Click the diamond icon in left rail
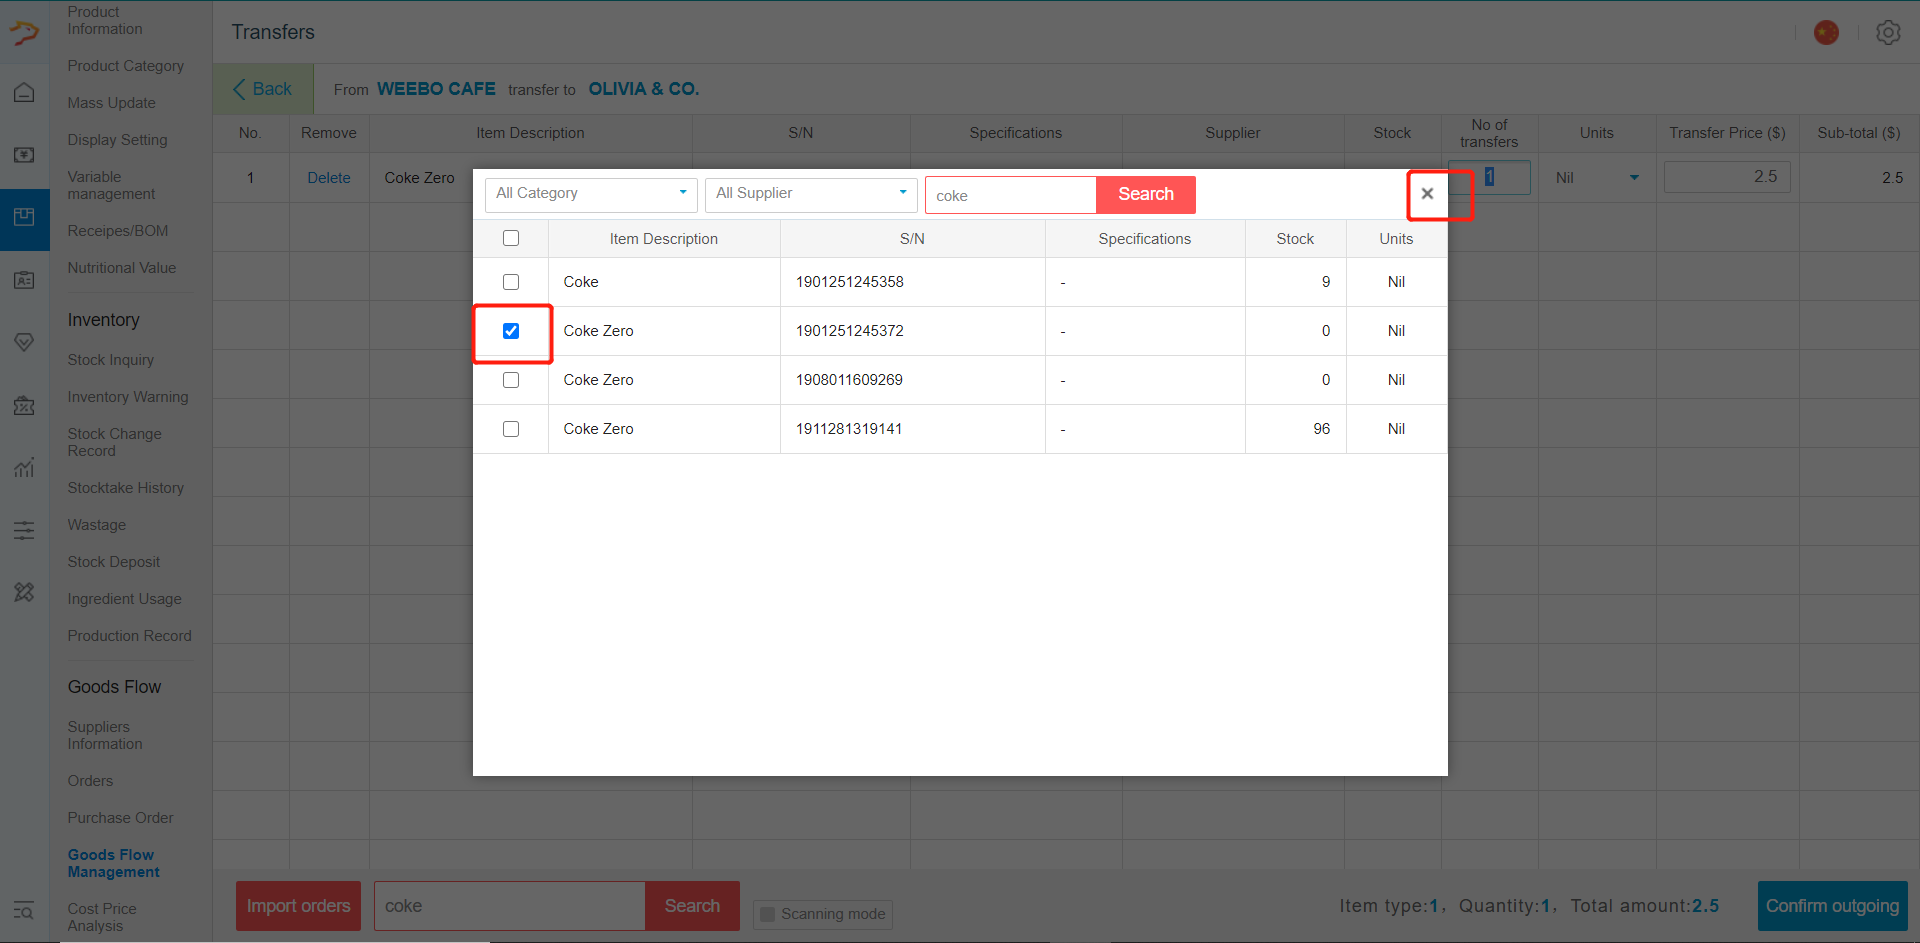The height and width of the screenshot is (943, 1920). pyautogui.click(x=24, y=342)
